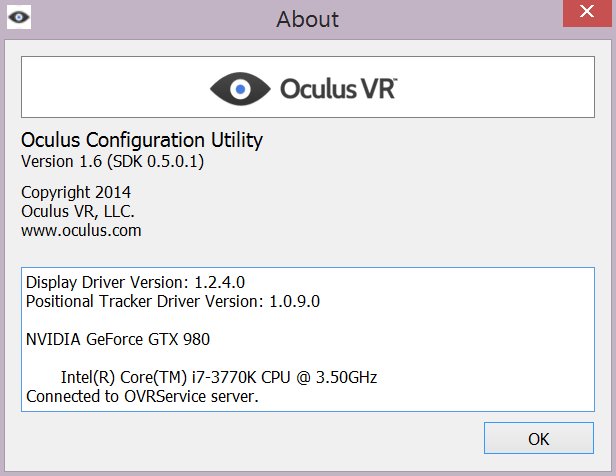Click the Display Driver Version line
The width and height of the screenshot is (616, 476).
coord(135,282)
